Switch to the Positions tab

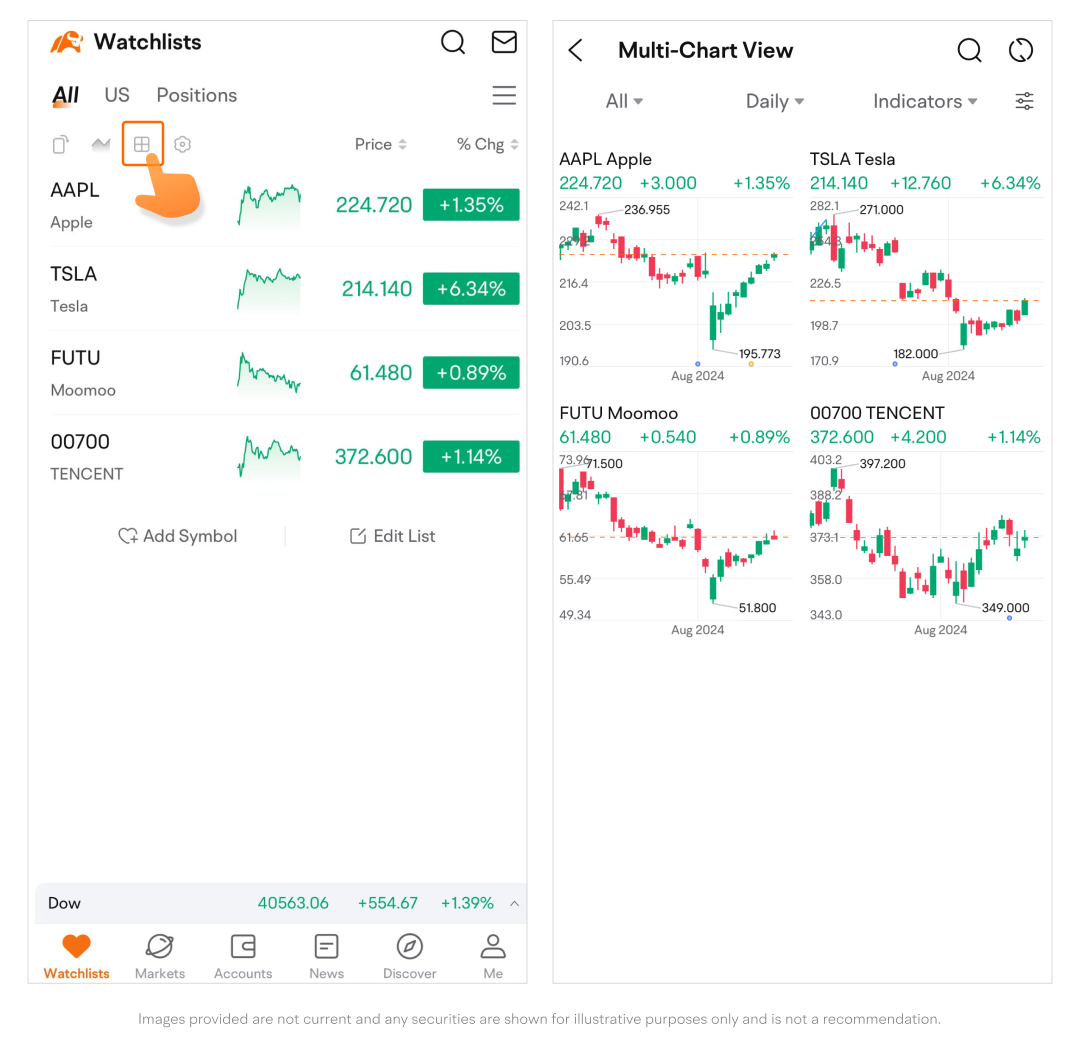tap(197, 95)
